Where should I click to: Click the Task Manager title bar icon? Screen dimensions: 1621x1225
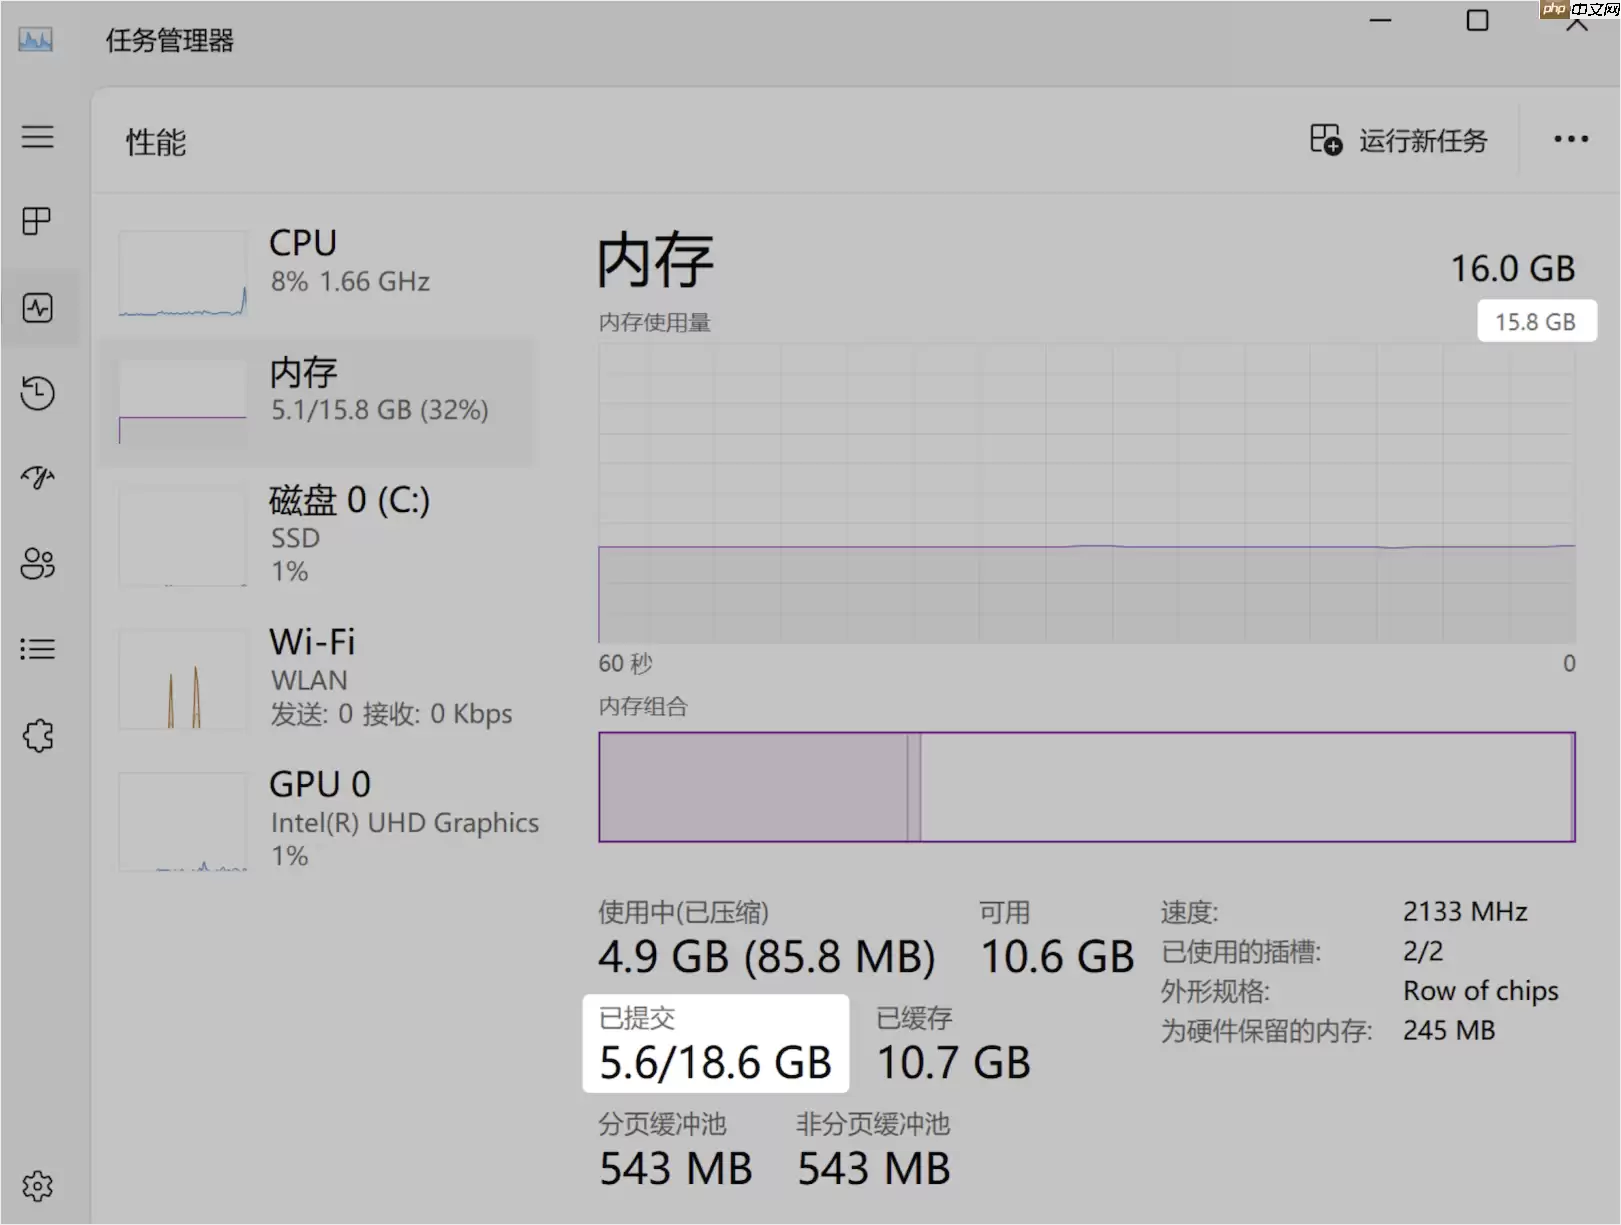(x=36, y=40)
